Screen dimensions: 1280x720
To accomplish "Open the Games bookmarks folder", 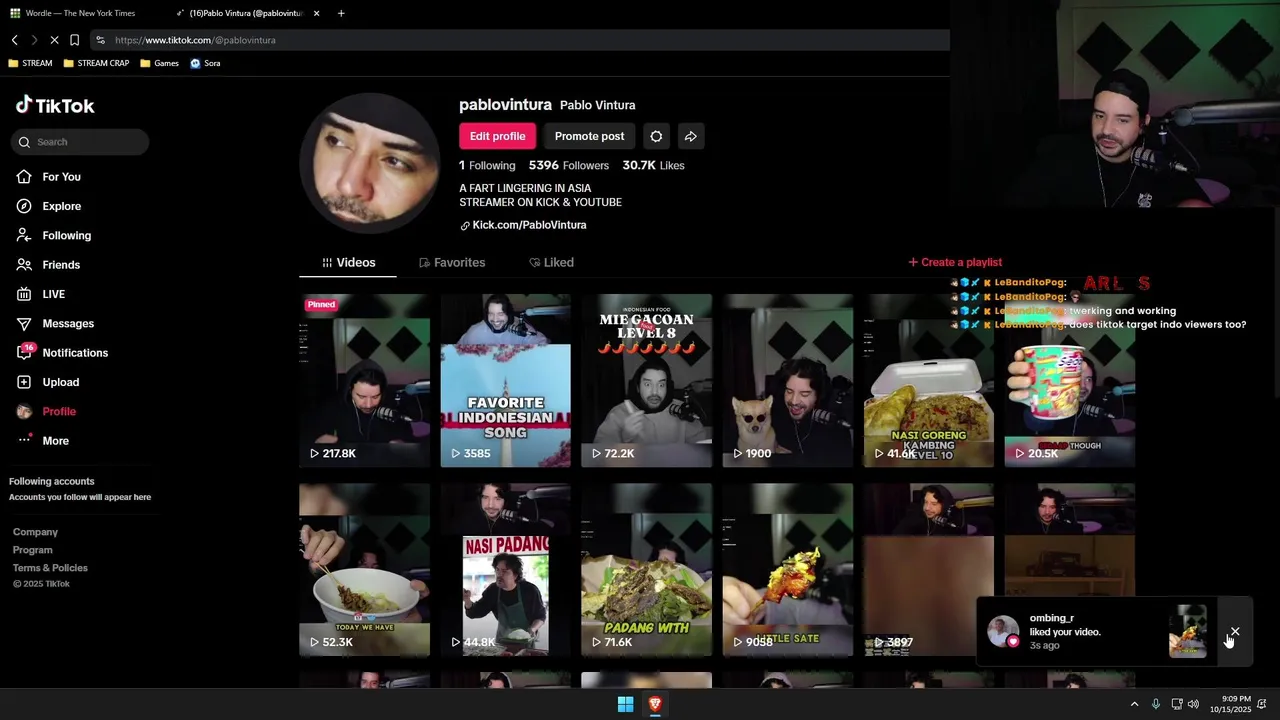I will pyautogui.click(x=160, y=63).
